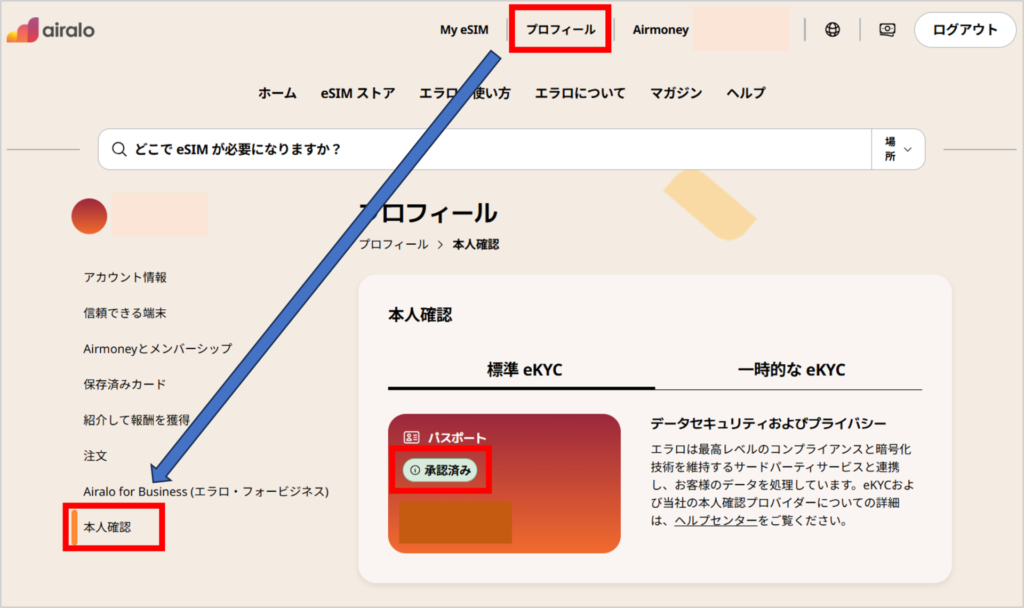Open My eSIM in the navigation bar

pyautogui.click(x=463, y=29)
